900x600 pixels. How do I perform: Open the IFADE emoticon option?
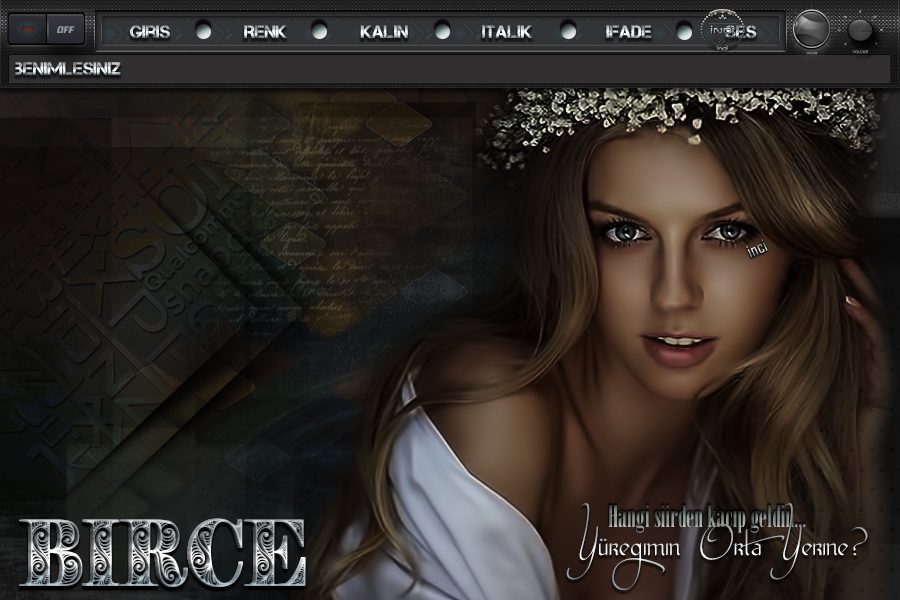click(628, 31)
